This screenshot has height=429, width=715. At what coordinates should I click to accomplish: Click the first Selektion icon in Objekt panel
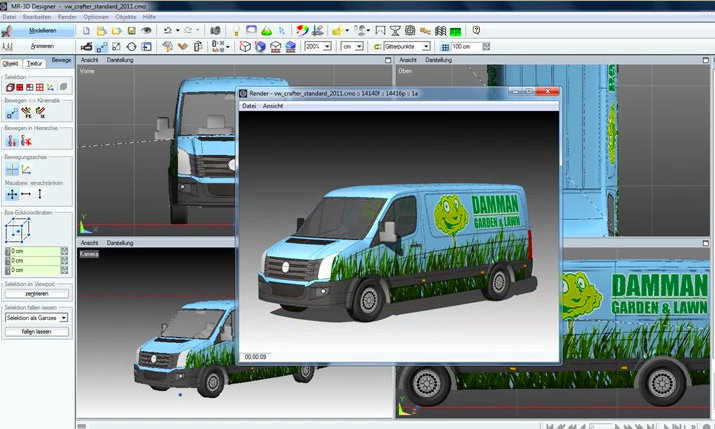tap(10, 87)
